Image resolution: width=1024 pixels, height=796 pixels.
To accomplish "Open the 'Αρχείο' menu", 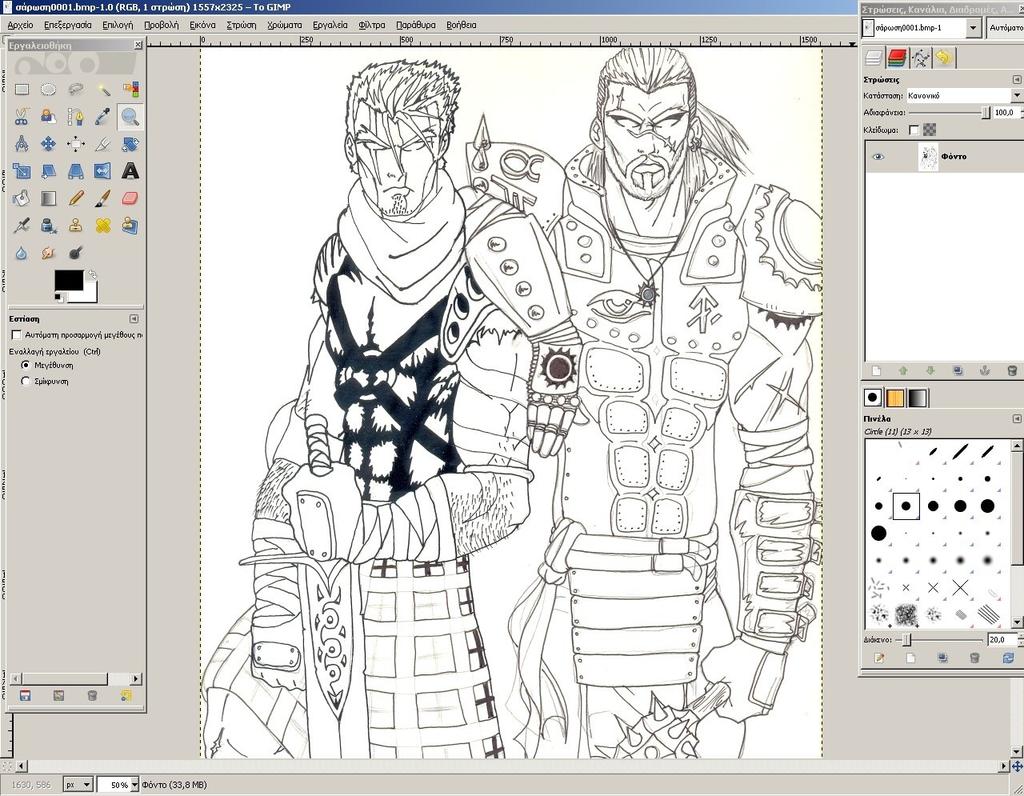I will pyautogui.click(x=20, y=25).
